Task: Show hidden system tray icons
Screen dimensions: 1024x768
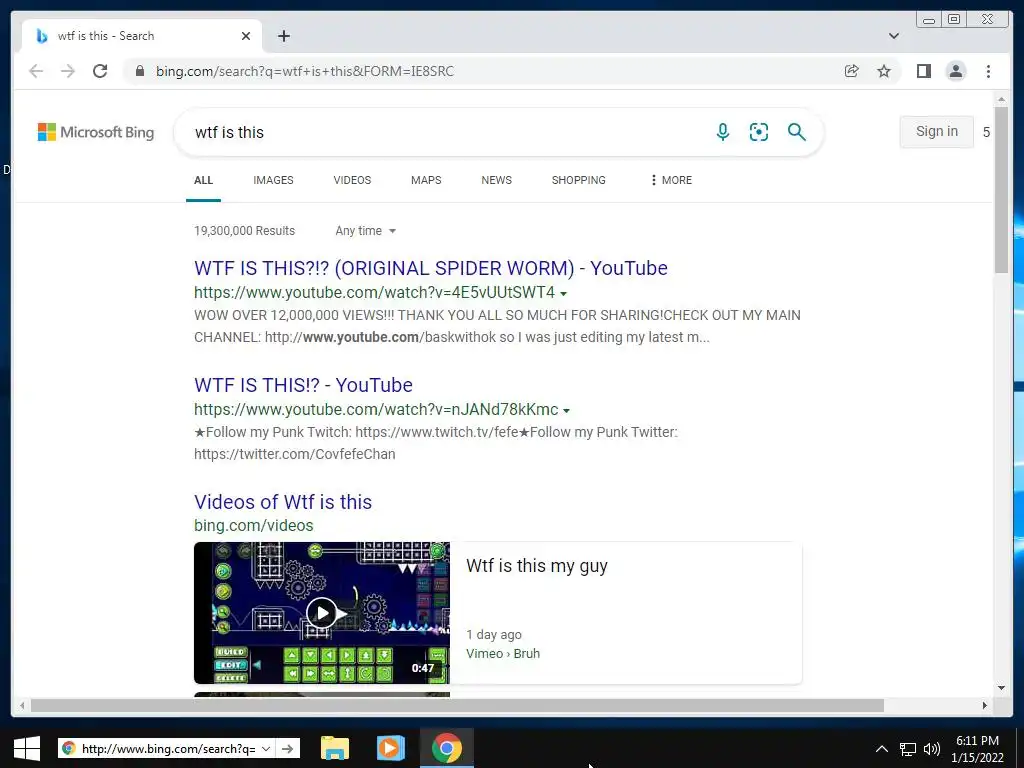Action: click(x=882, y=749)
